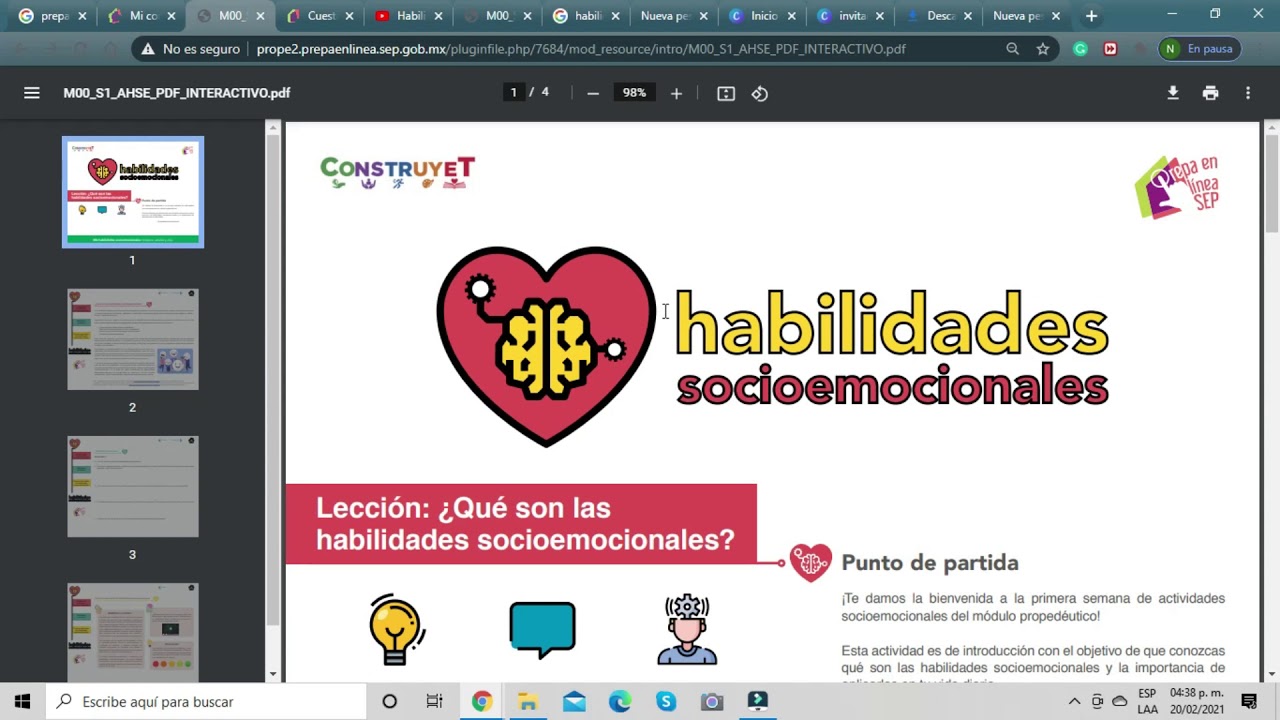This screenshot has height=720, width=1280.
Task: Open the Windows Start menu
Action: click(x=23, y=702)
